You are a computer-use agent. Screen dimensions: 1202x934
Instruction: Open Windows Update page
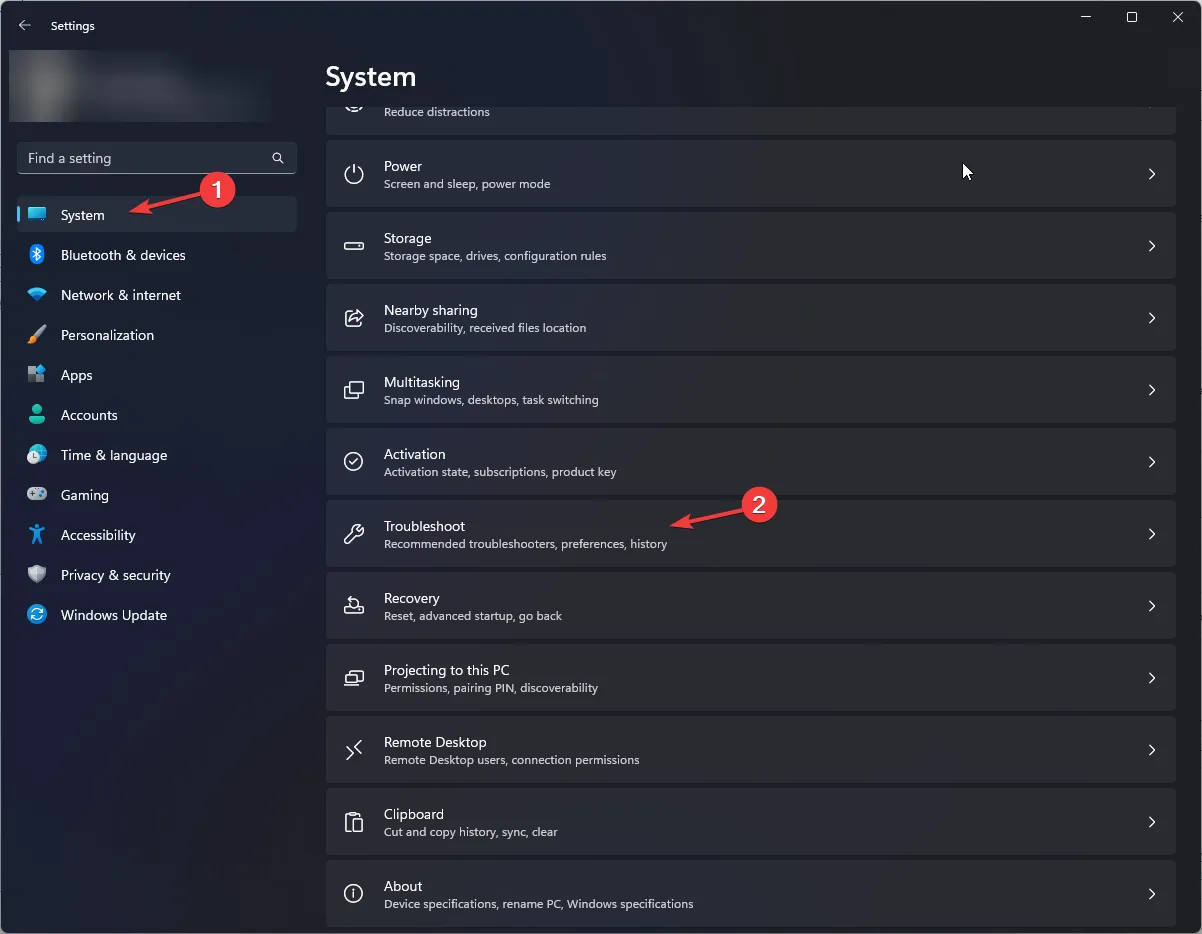pyautogui.click(x=157, y=615)
